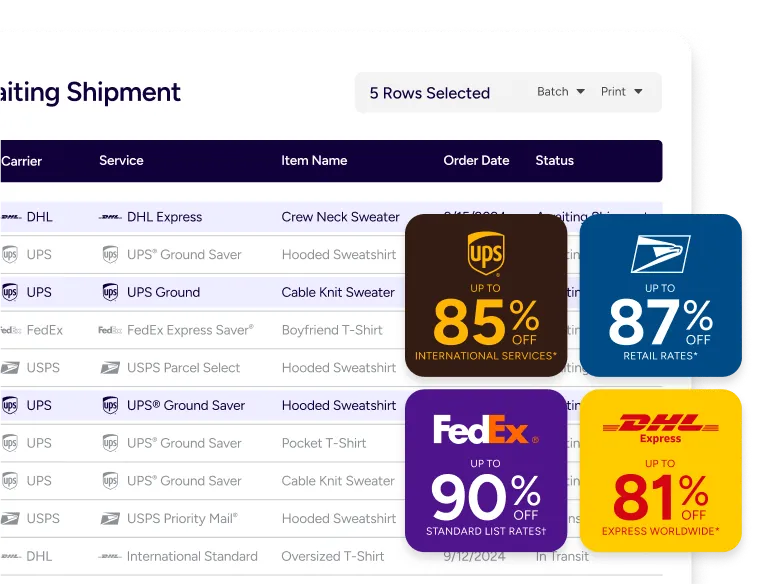The width and height of the screenshot is (779, 584).
Task: Open the Print dropdown menu
Action: pyautogui.click(x=621, y=92)
